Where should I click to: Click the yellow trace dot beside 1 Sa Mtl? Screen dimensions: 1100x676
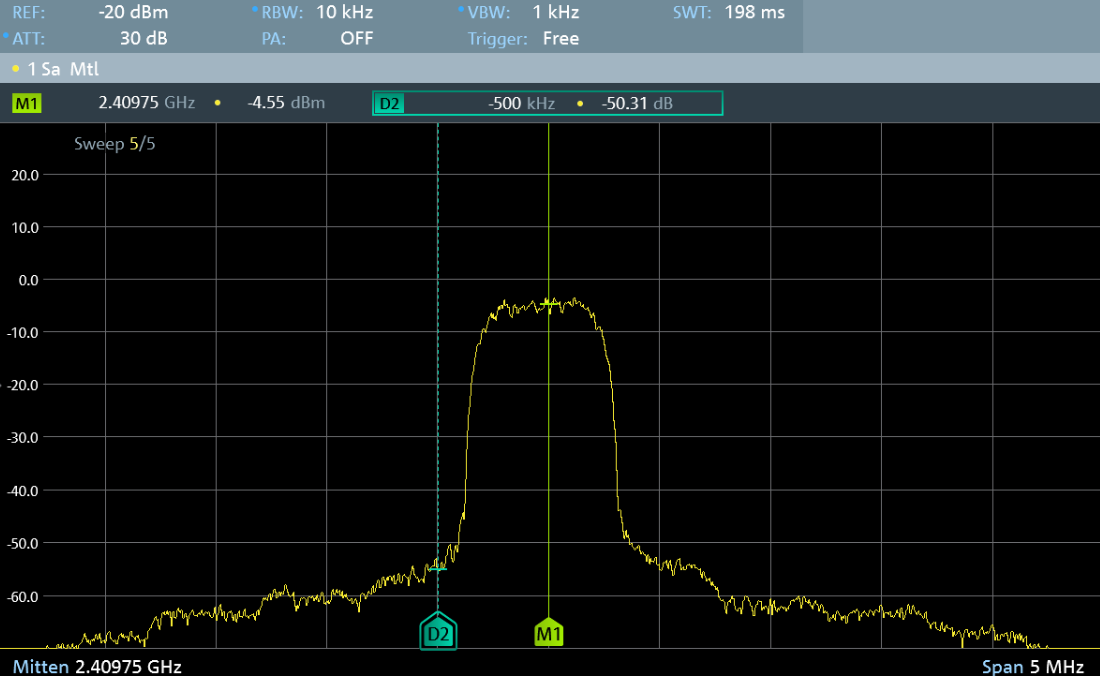point(16,69)
